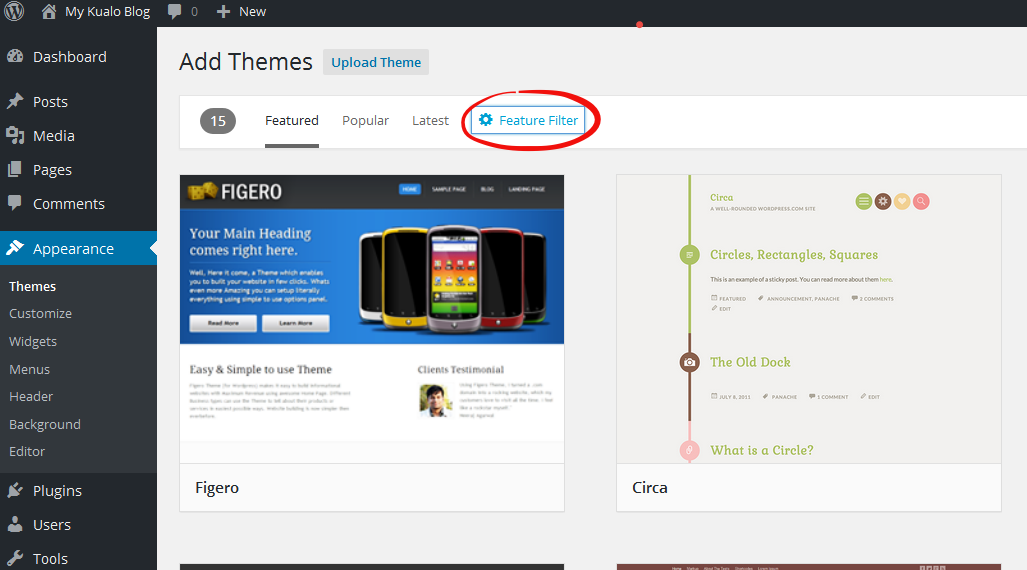The width and height of the screenshot is (1027, 570).
Task: Click the Circa theme name
Action: [x=650, y=487]
